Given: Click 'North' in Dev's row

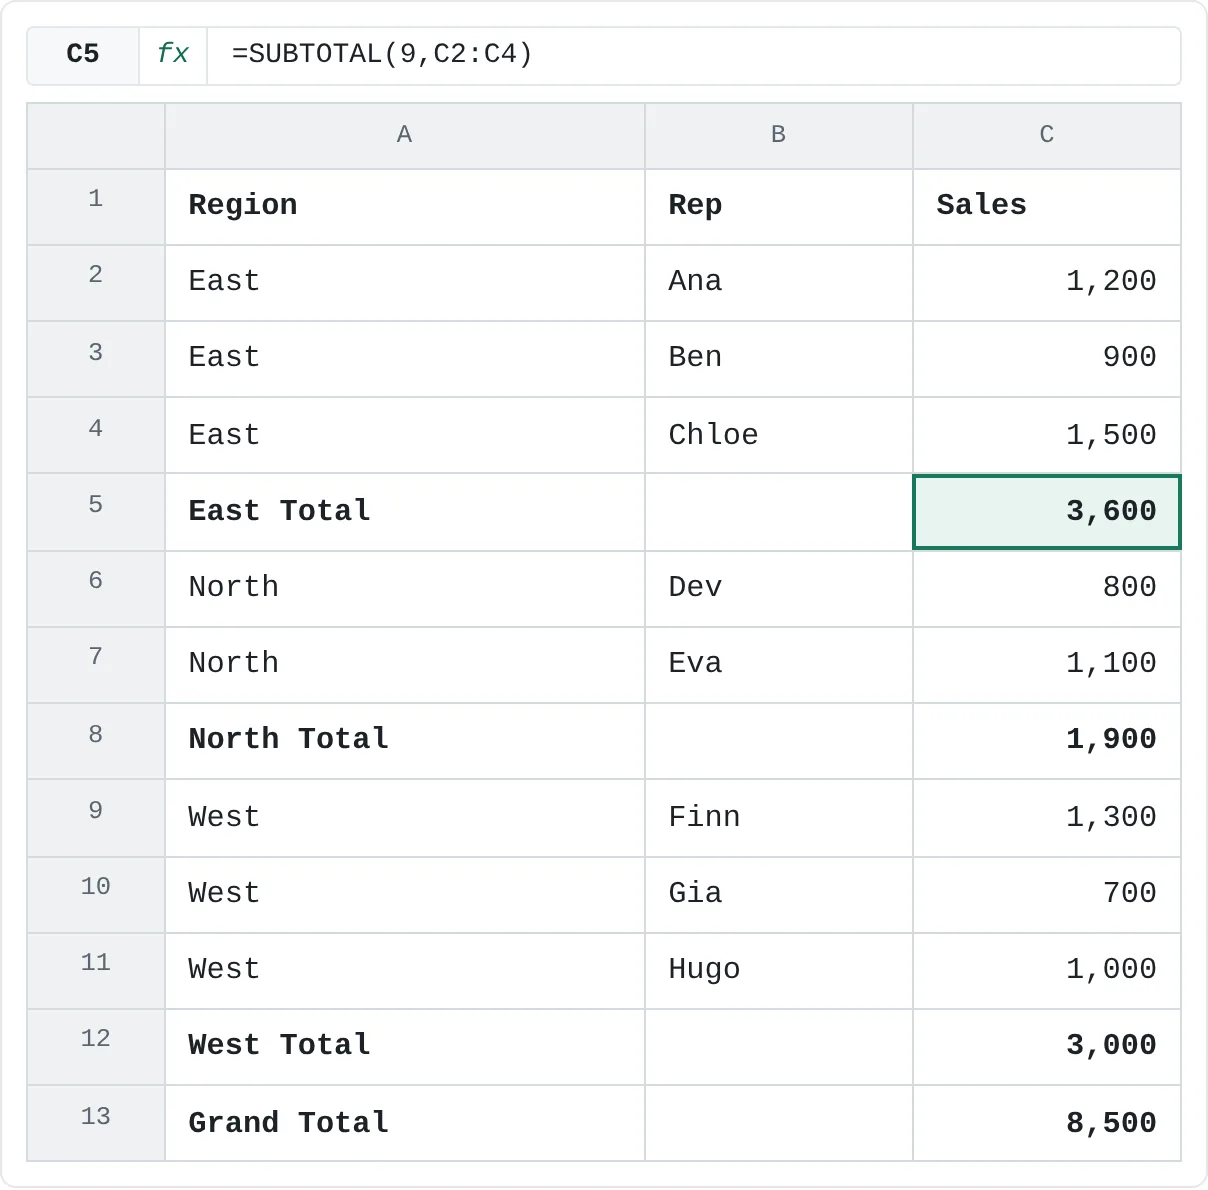Looking at the screenshot, I should tap(405, 589).
